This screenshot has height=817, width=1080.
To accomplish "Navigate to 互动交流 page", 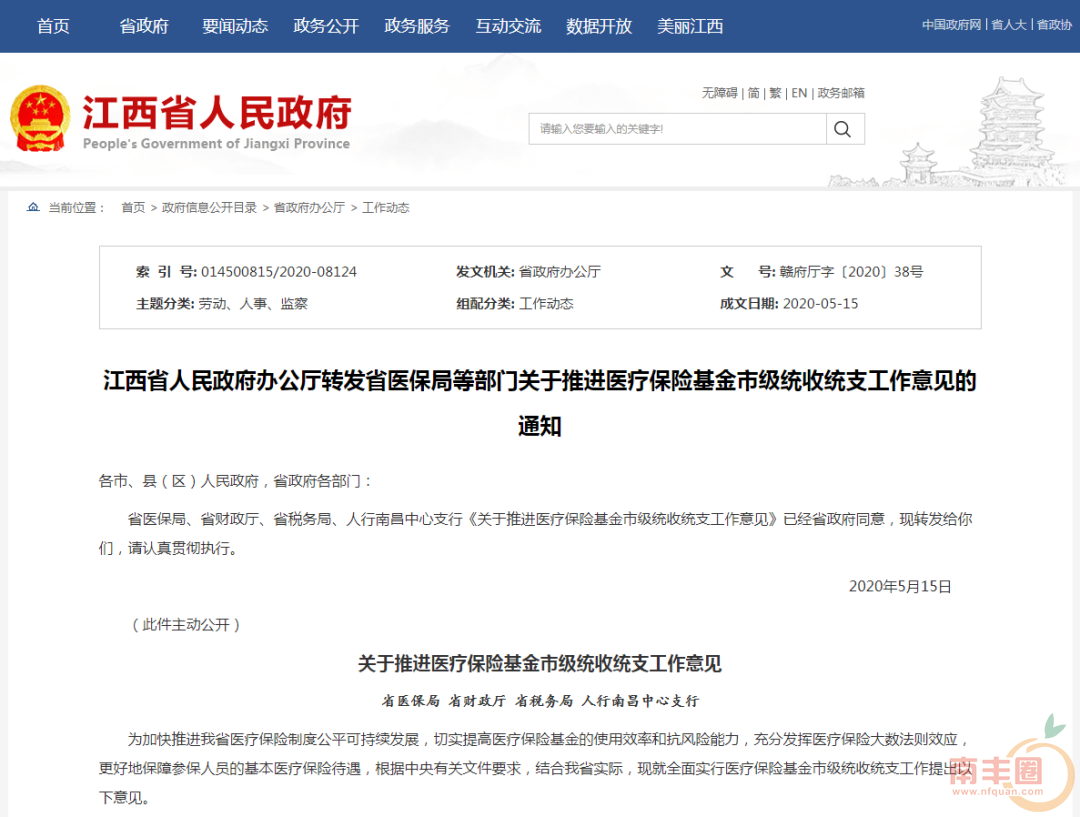I will tap(508, 26).
